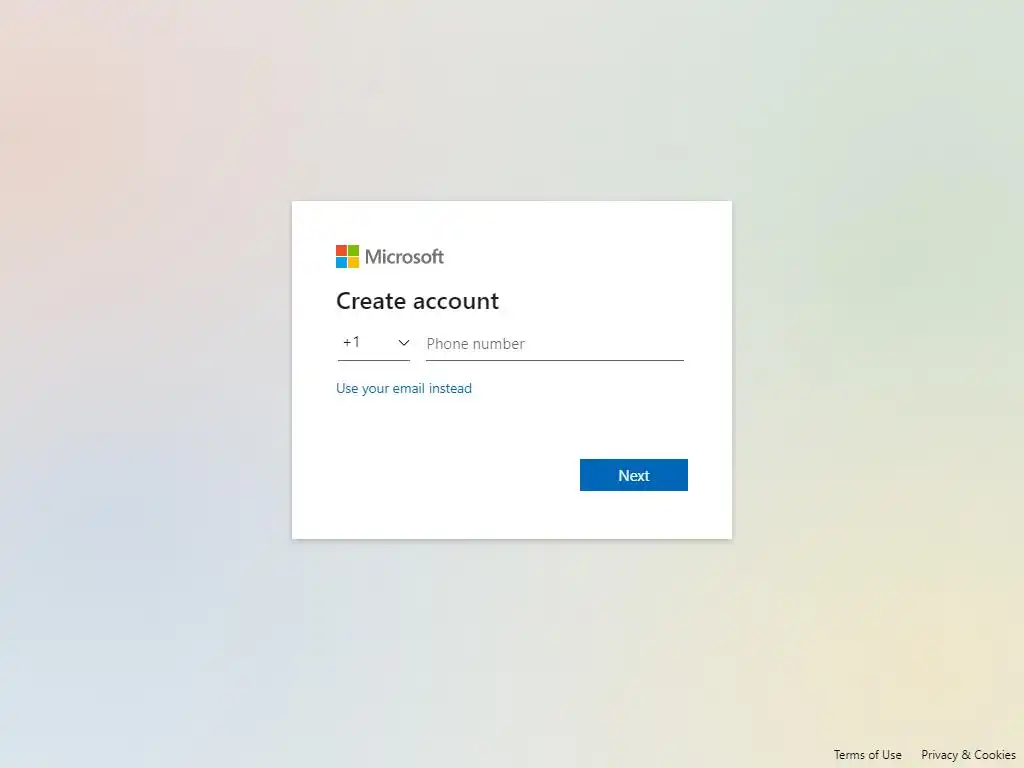Click the word Cookies in footer

click(x=995, y=754)
